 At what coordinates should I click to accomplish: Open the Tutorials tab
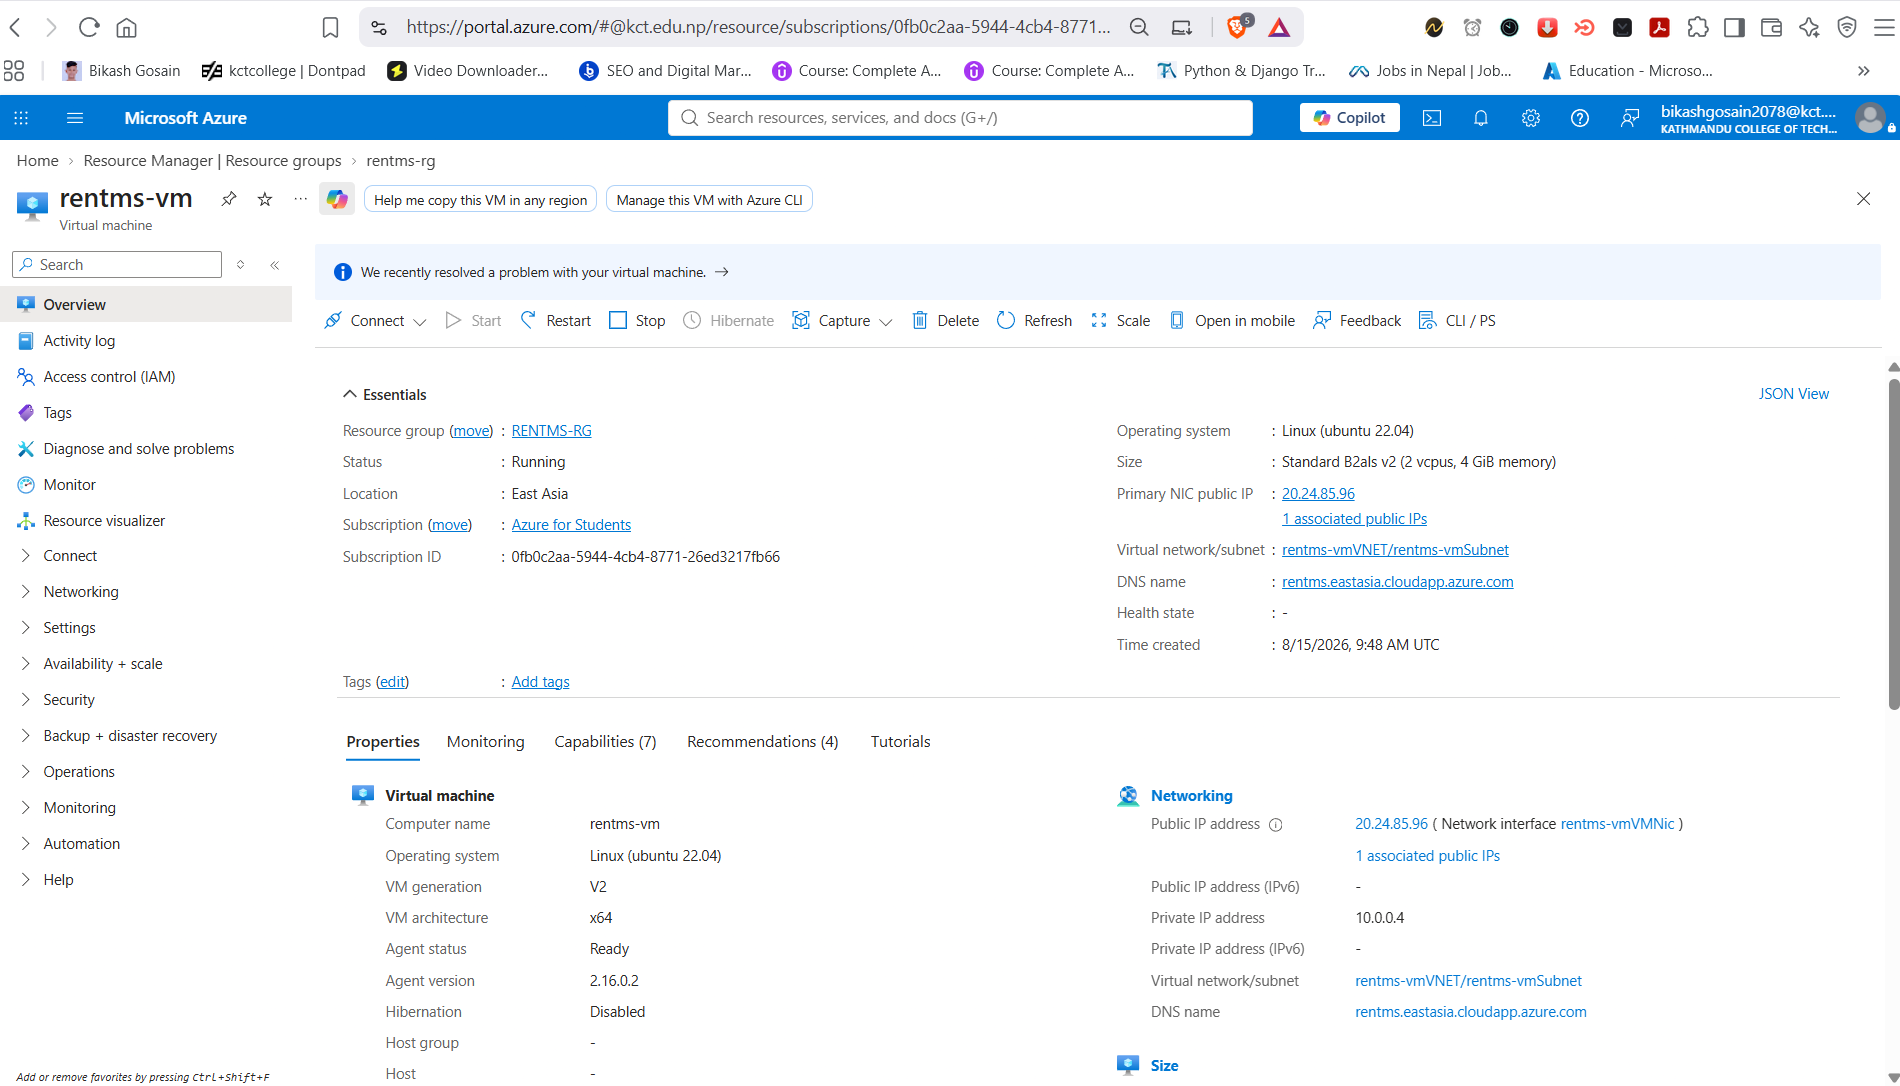[900, 742]
